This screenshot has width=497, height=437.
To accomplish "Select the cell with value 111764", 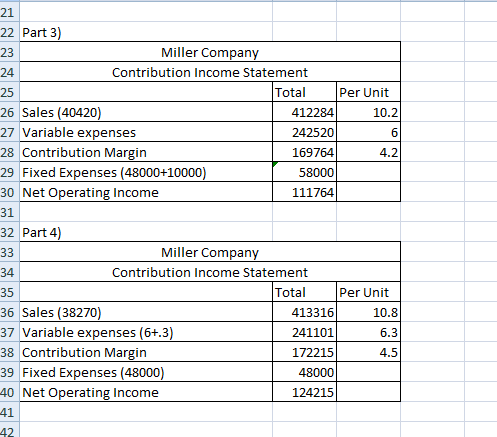I will tap(304, 192).
